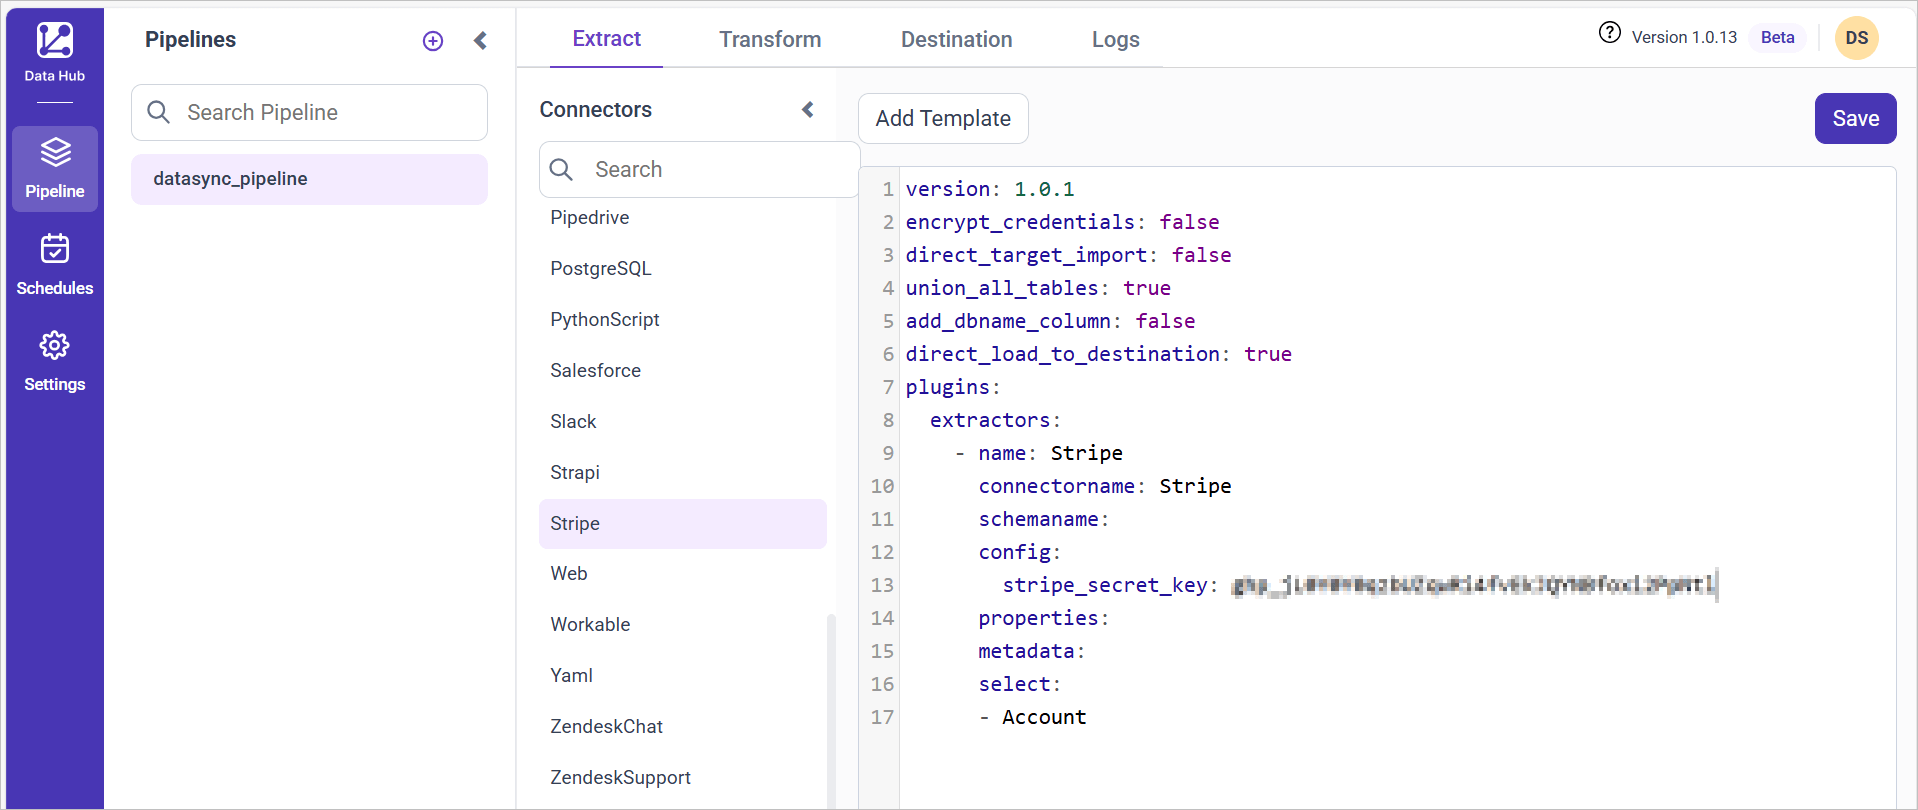1918x810 pixels.
Task: Switch to the Destination tab
Action: coord(957,39)
